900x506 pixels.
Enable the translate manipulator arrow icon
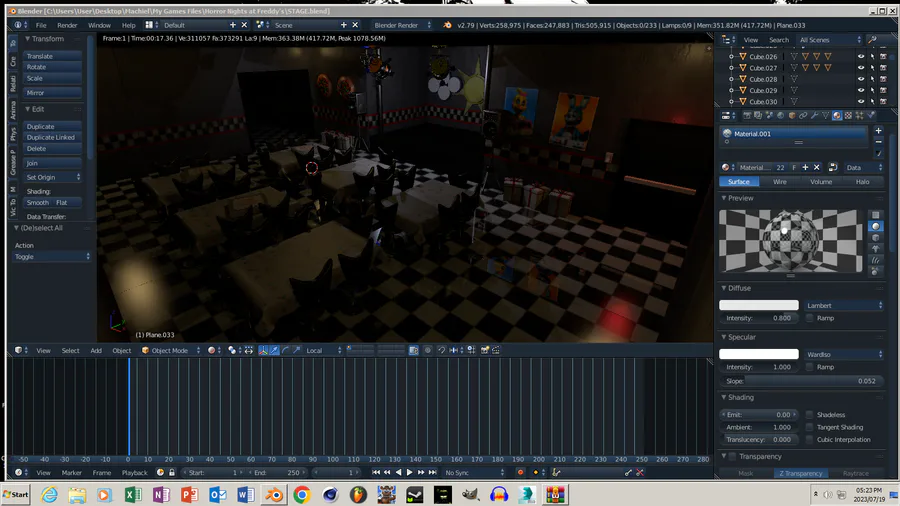click(274, 350)
